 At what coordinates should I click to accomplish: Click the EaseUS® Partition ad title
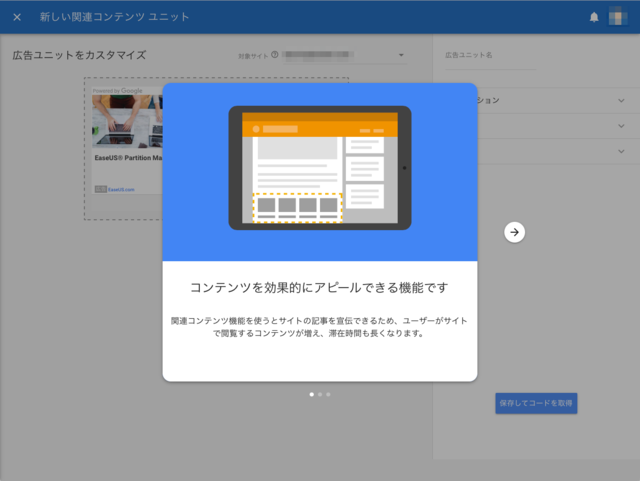(128, 158)
